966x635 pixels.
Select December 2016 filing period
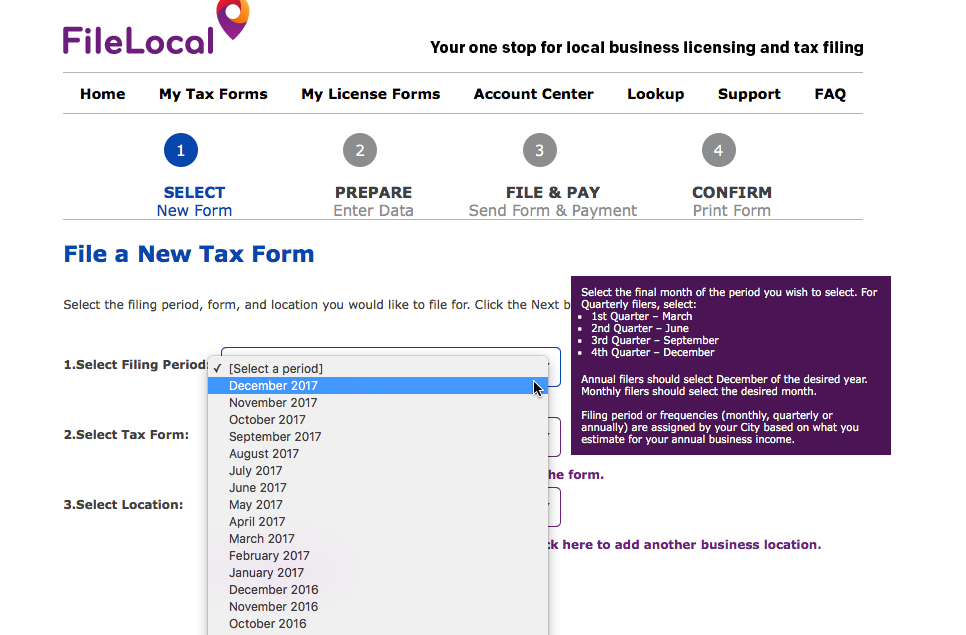point(378,589)
